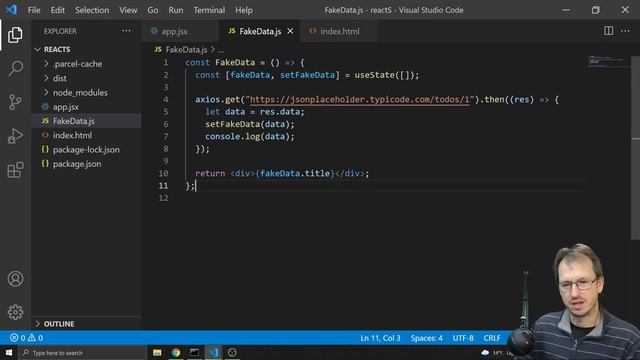The image size is (640, 360).
Task: Open the Explorer view in activity bar
Action: click(x=15, y=35)
